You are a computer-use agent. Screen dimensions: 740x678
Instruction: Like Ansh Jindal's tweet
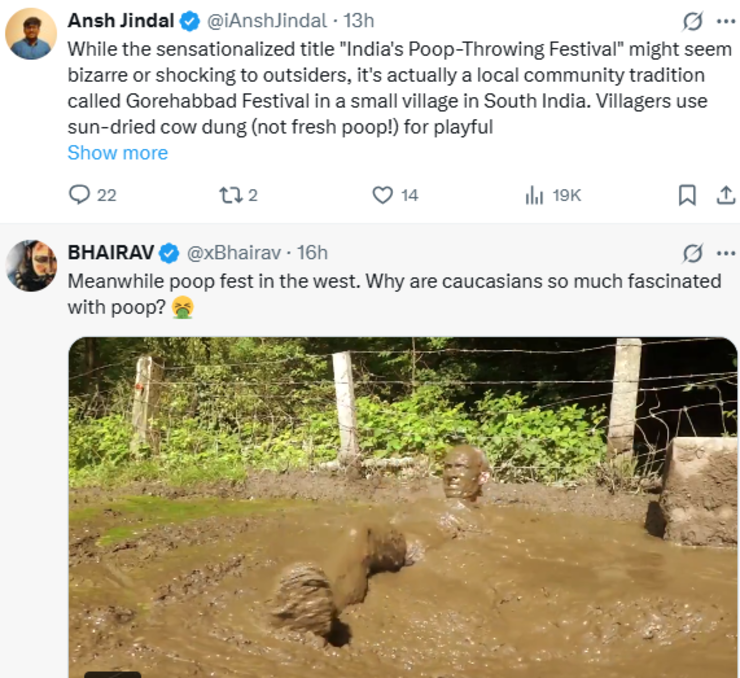[x=383, y=195]
